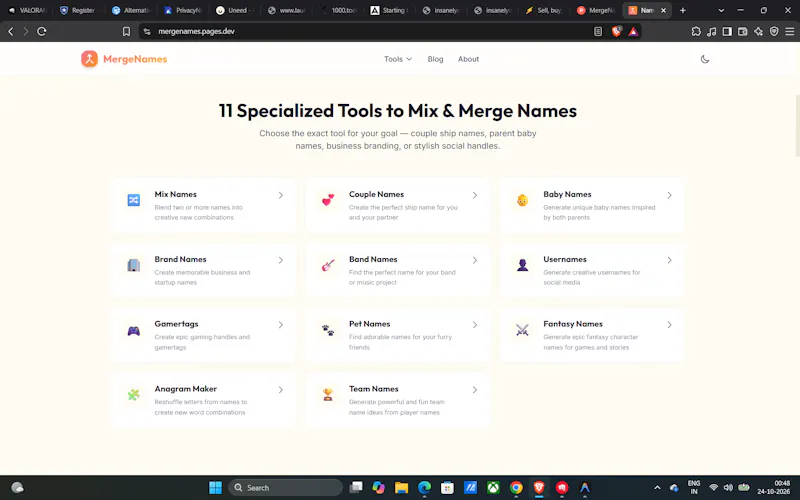
Task: Select the Anagram Maker title link
Action: (x=186, y=389)
